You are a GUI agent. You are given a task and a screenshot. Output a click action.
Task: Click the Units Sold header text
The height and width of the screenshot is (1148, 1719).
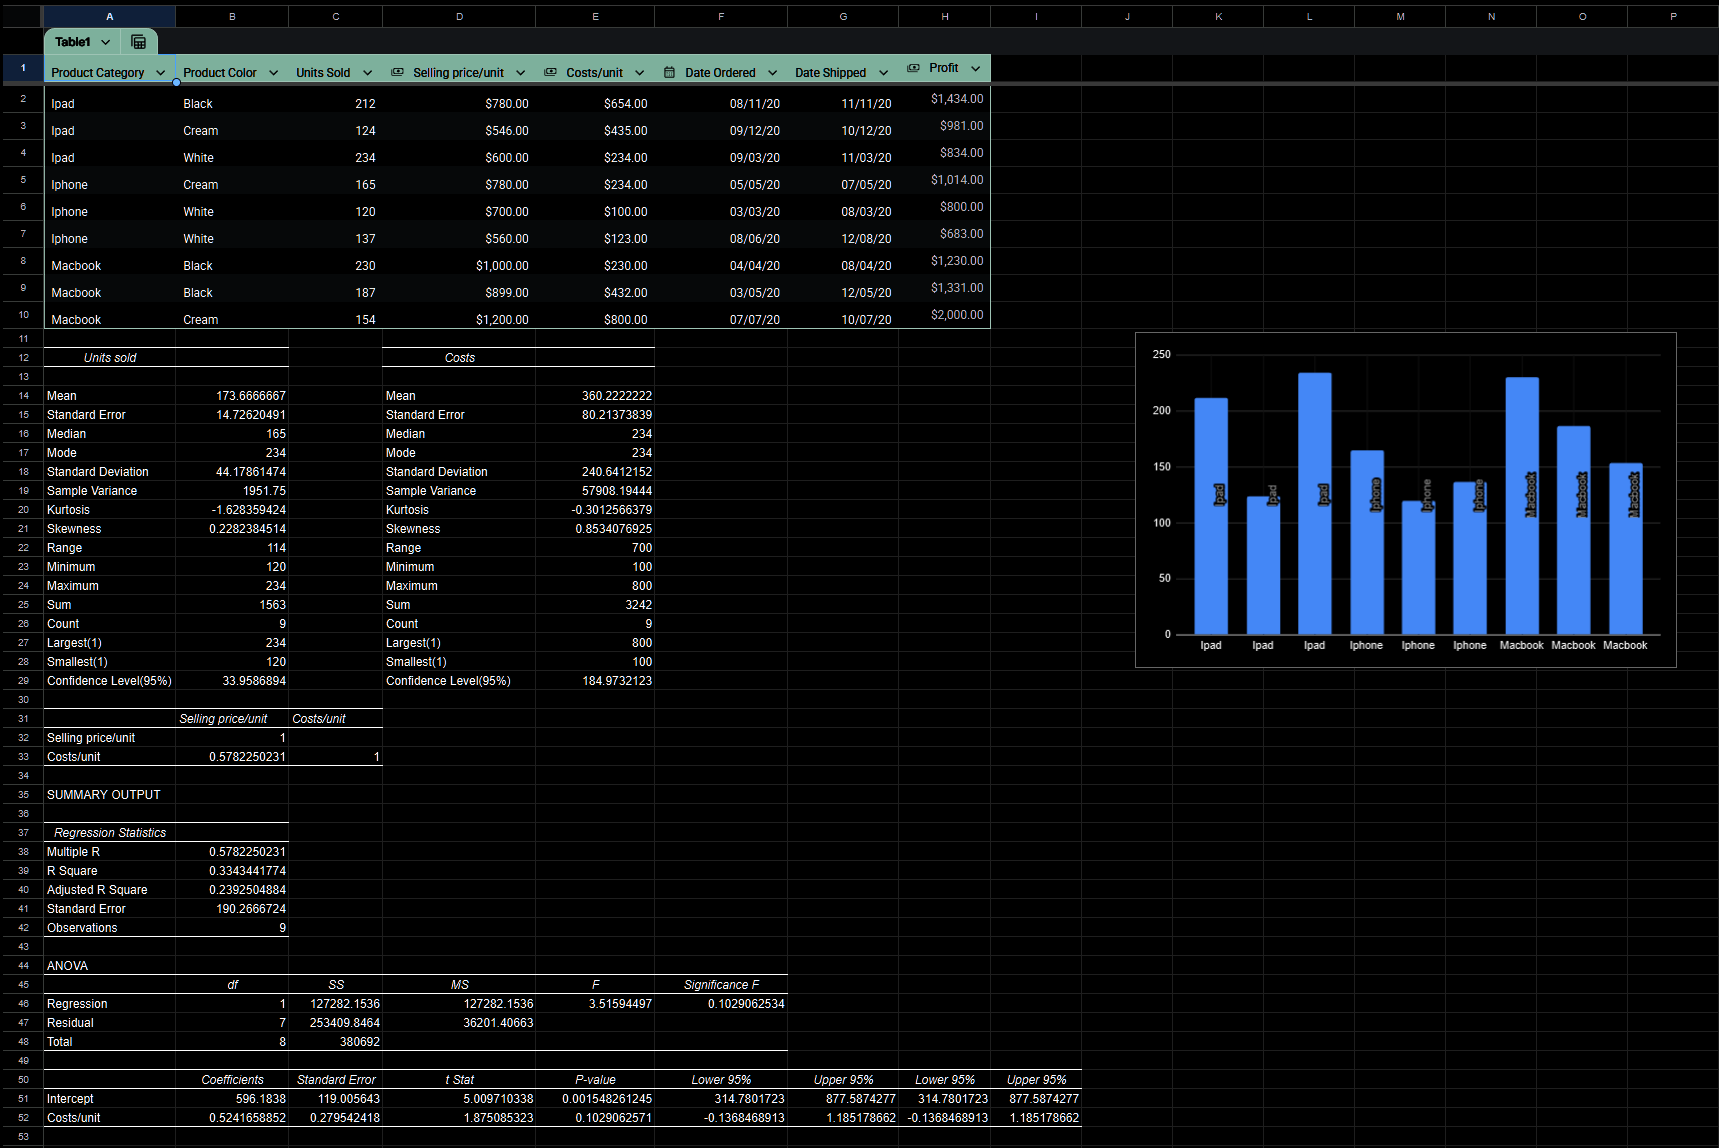(323, 73)
